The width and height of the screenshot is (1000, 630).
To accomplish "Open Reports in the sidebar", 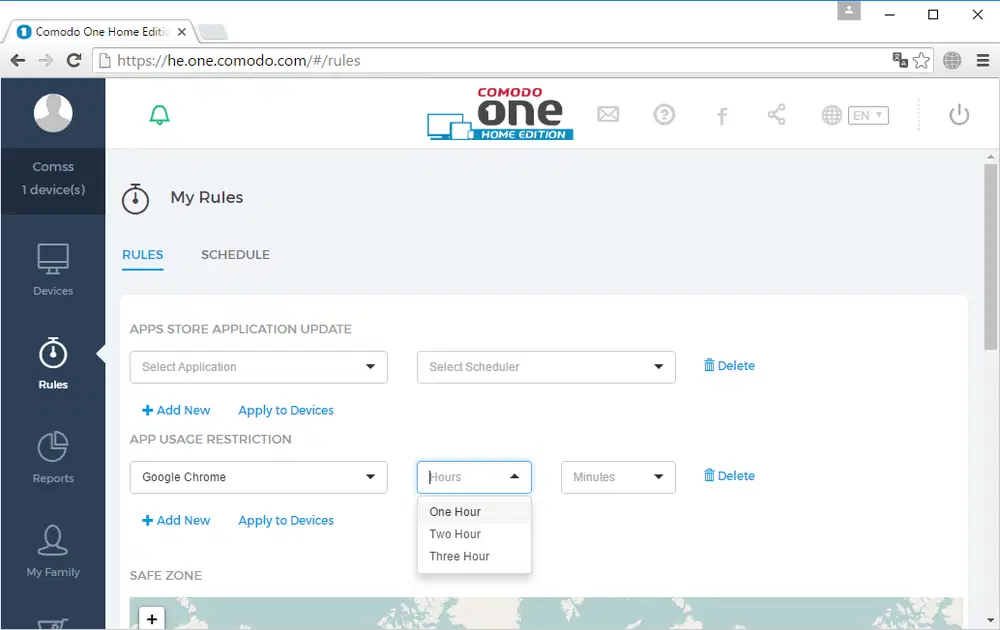I will tap(53, 457).
